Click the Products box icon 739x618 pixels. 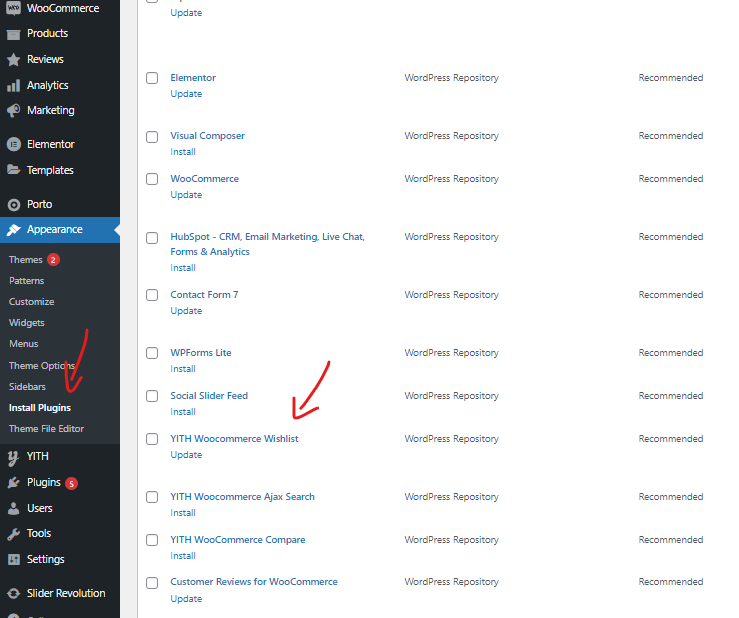click(x=14, y=34)
